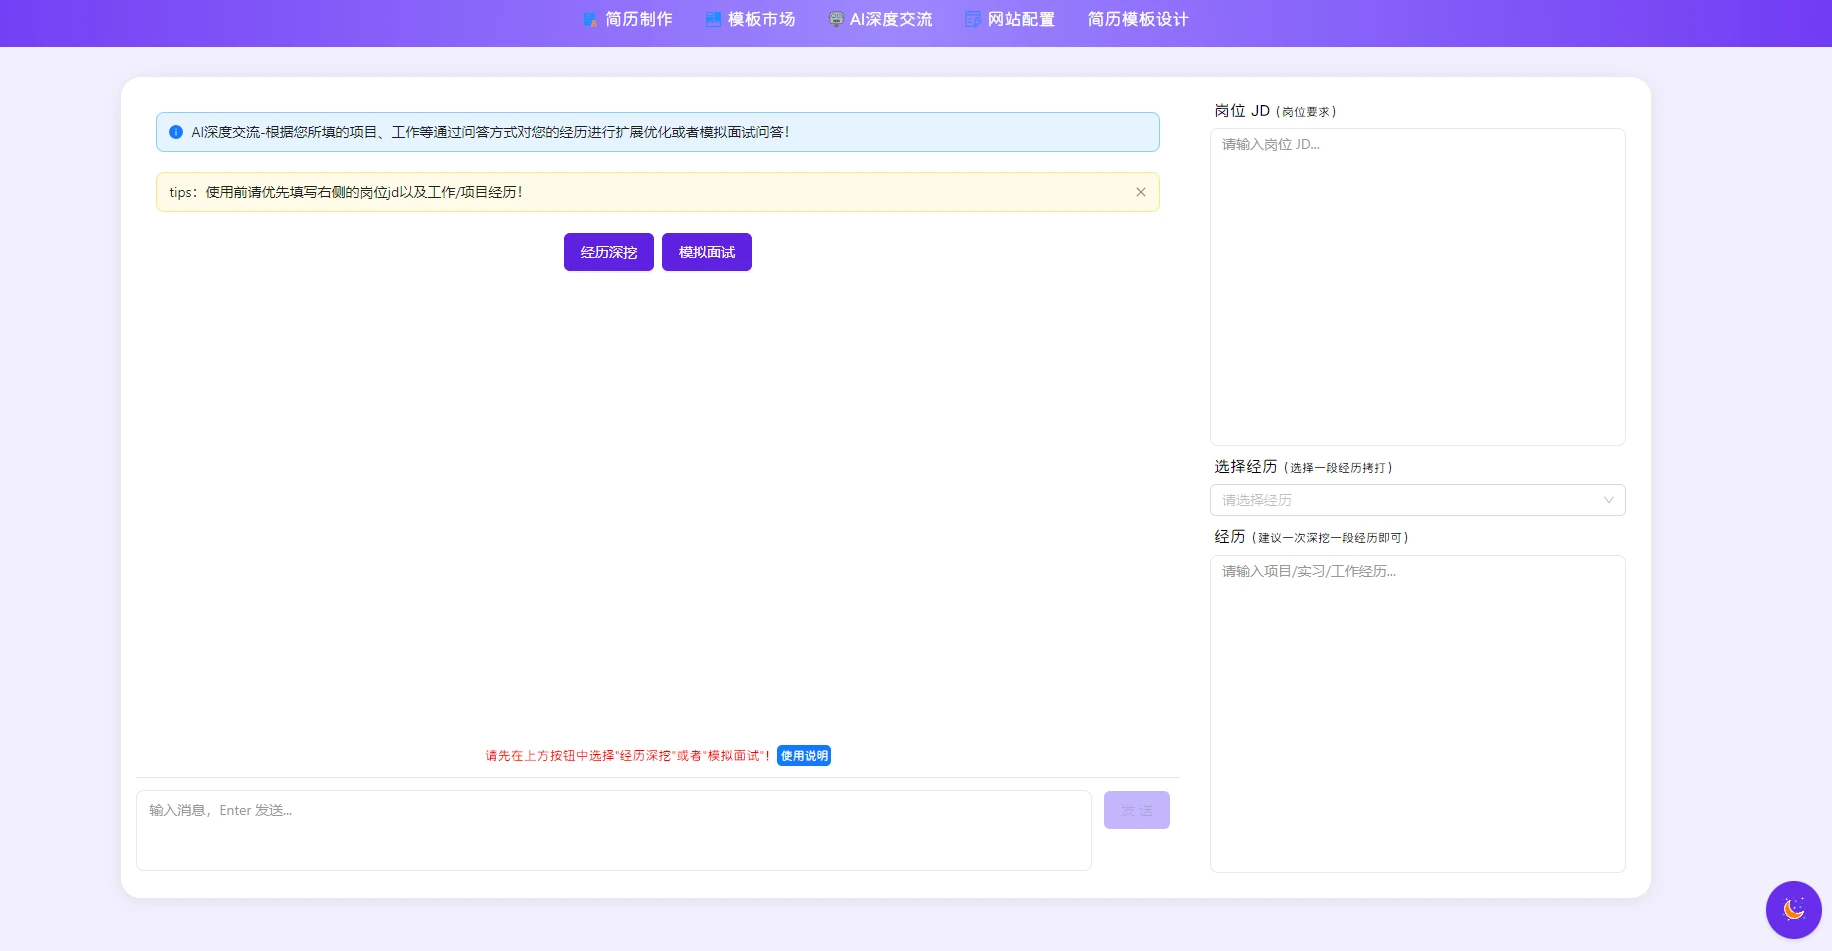
Task: Go to 简历模板设计
Action: [x=1137, y=19]
